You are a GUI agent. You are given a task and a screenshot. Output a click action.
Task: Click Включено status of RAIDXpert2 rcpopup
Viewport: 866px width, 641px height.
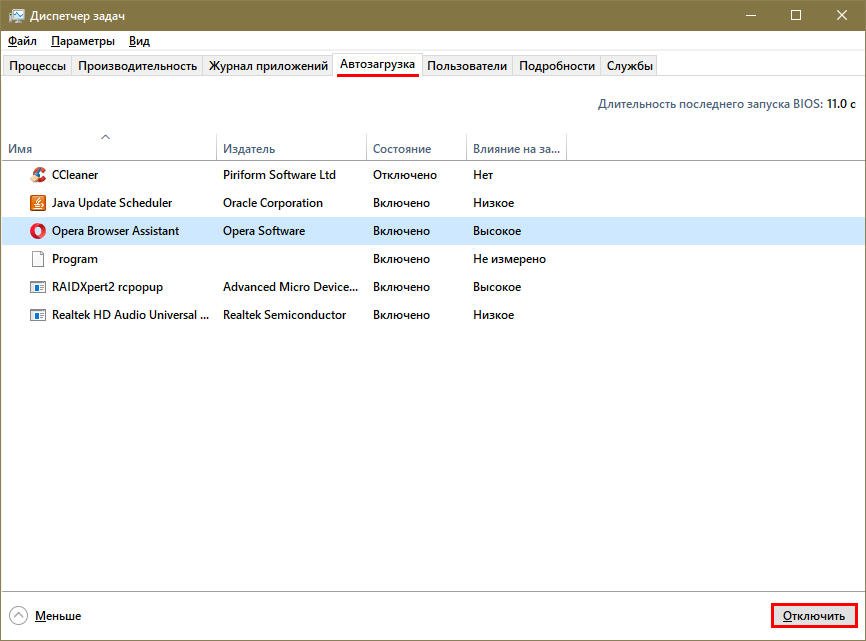point(401,287)
